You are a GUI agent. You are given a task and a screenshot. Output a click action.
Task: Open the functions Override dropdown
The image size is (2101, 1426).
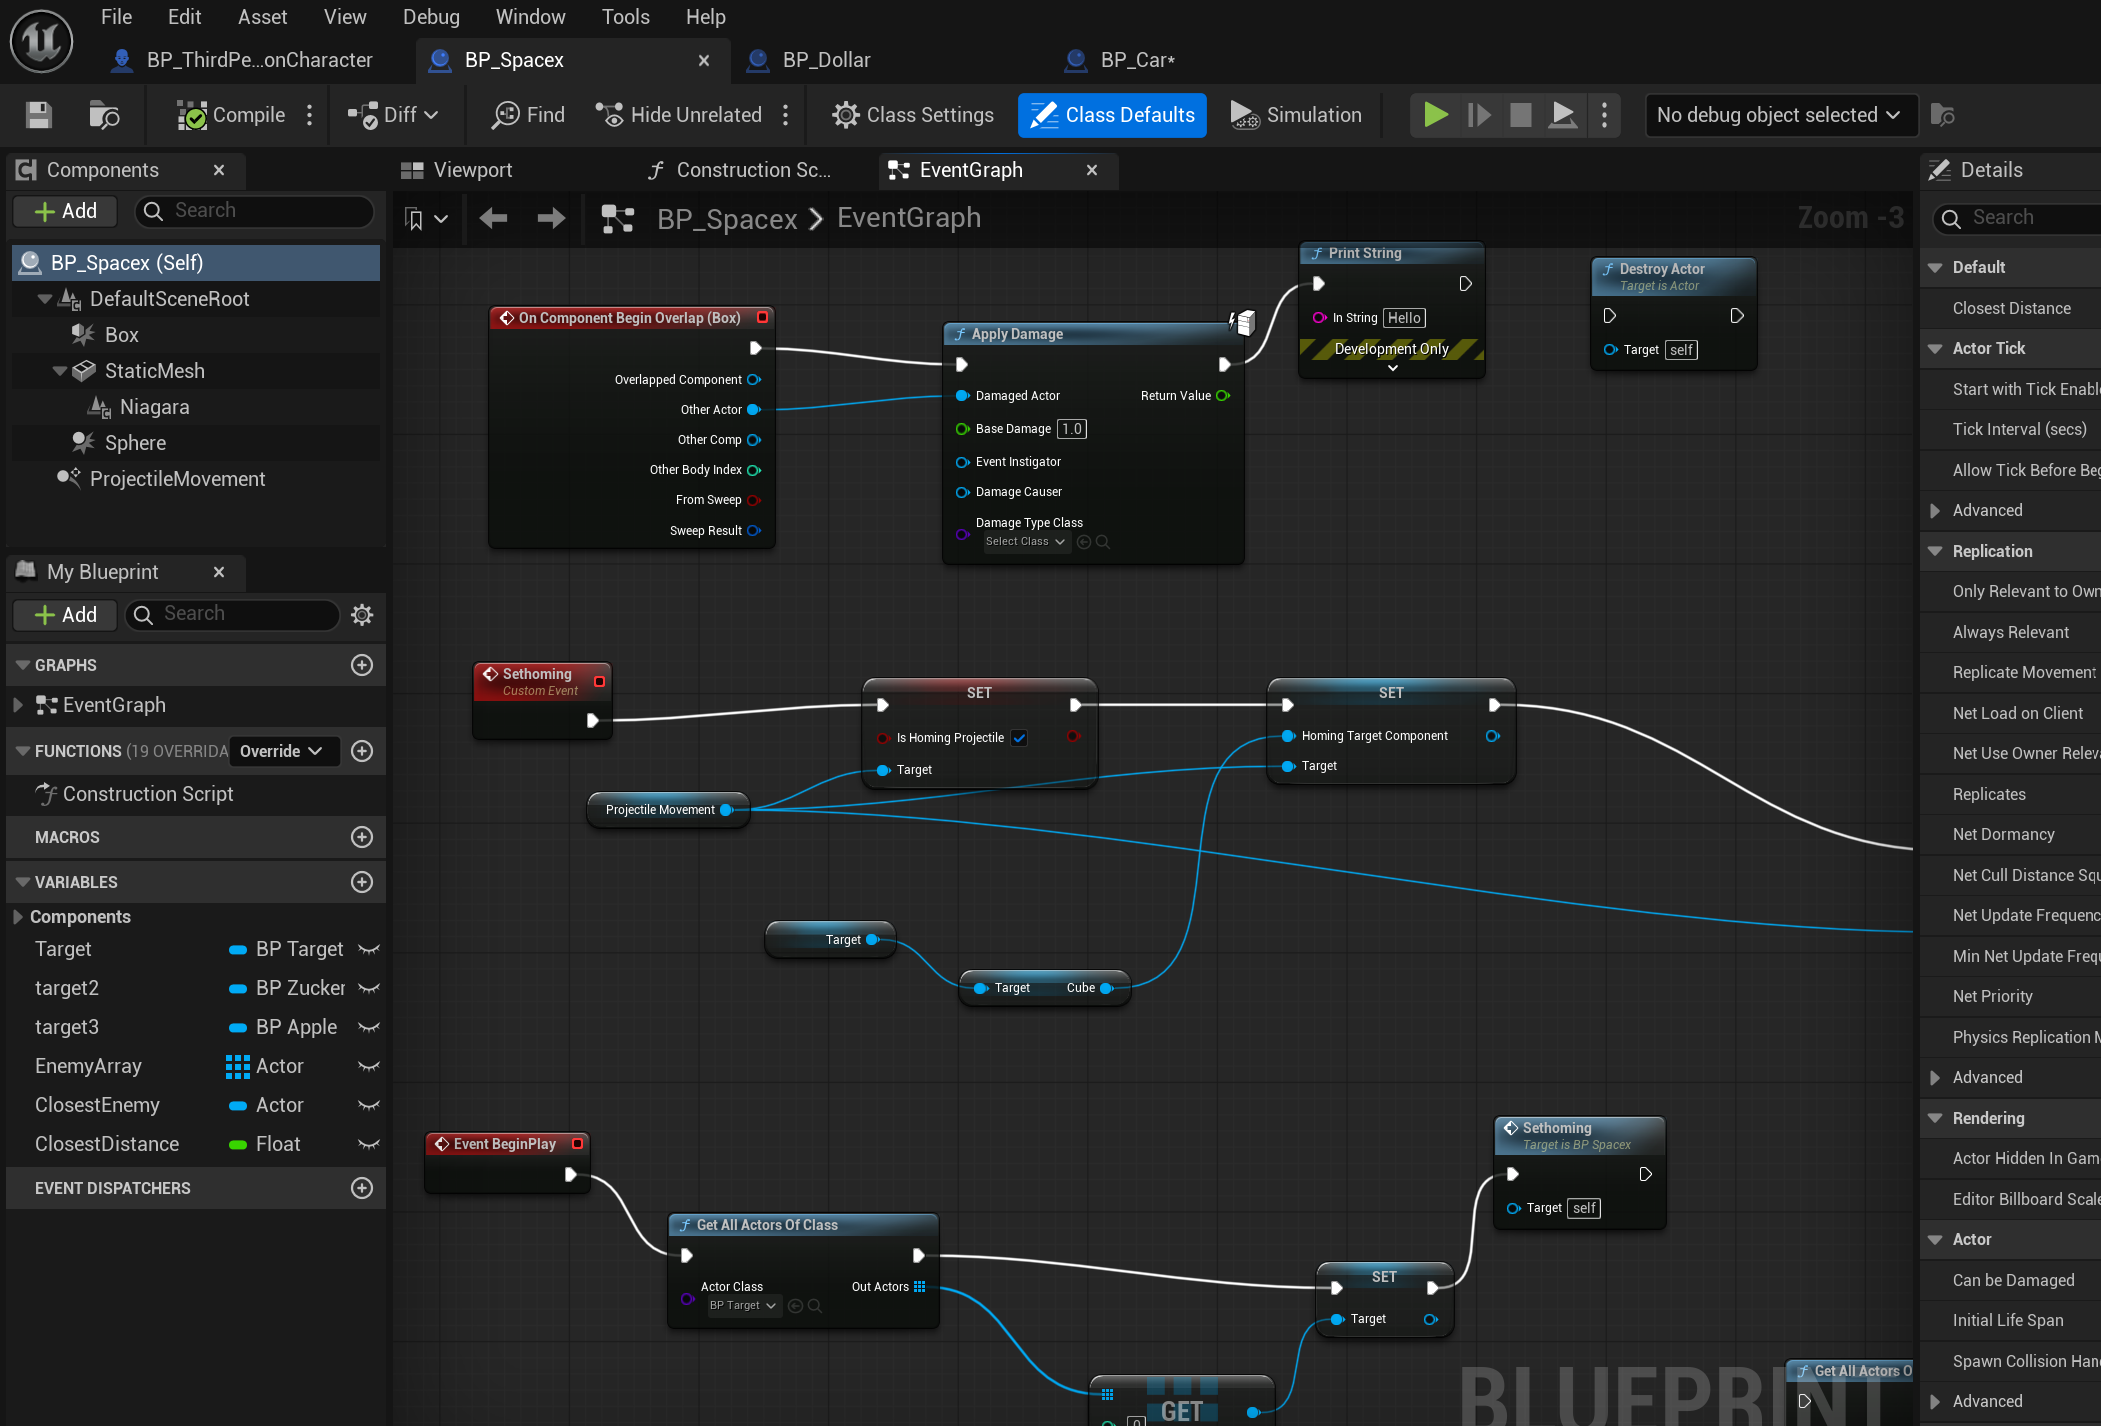click(x=283, y=751)
